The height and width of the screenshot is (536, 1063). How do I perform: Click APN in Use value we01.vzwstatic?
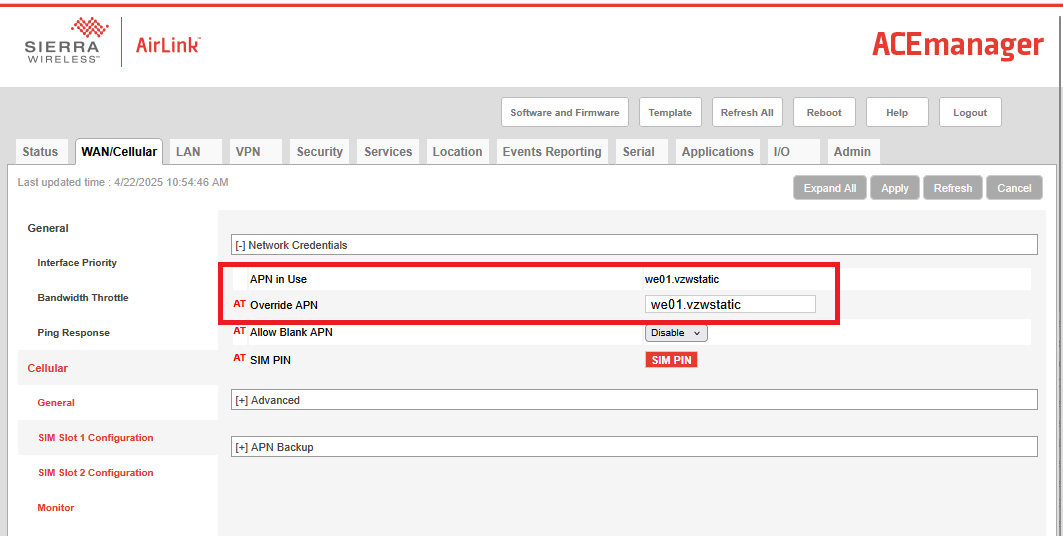(682, 279)
